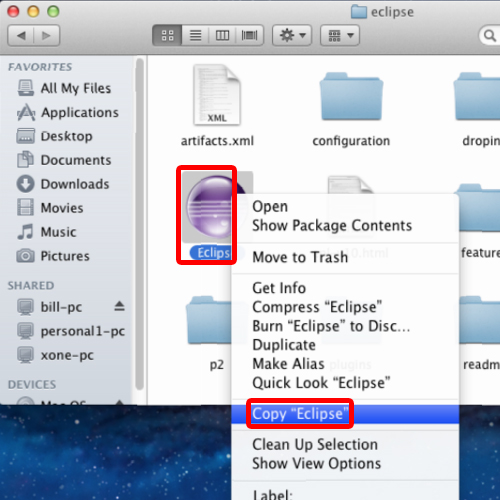Select bill-pc shared computer
Viewport: 500px width, 500px height.
(49, 307)
